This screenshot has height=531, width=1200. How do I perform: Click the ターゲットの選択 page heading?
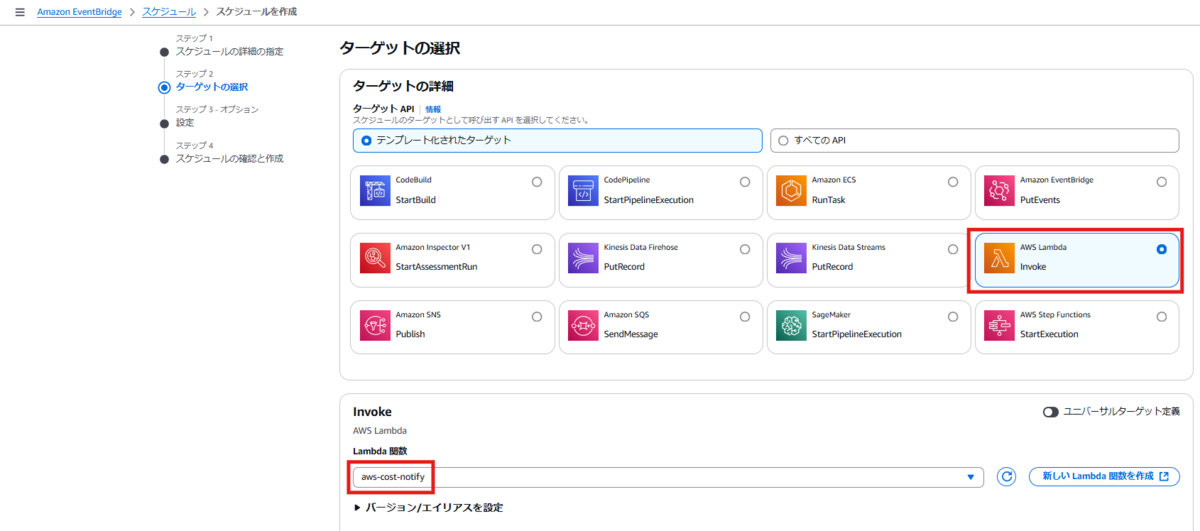[400, 48]
